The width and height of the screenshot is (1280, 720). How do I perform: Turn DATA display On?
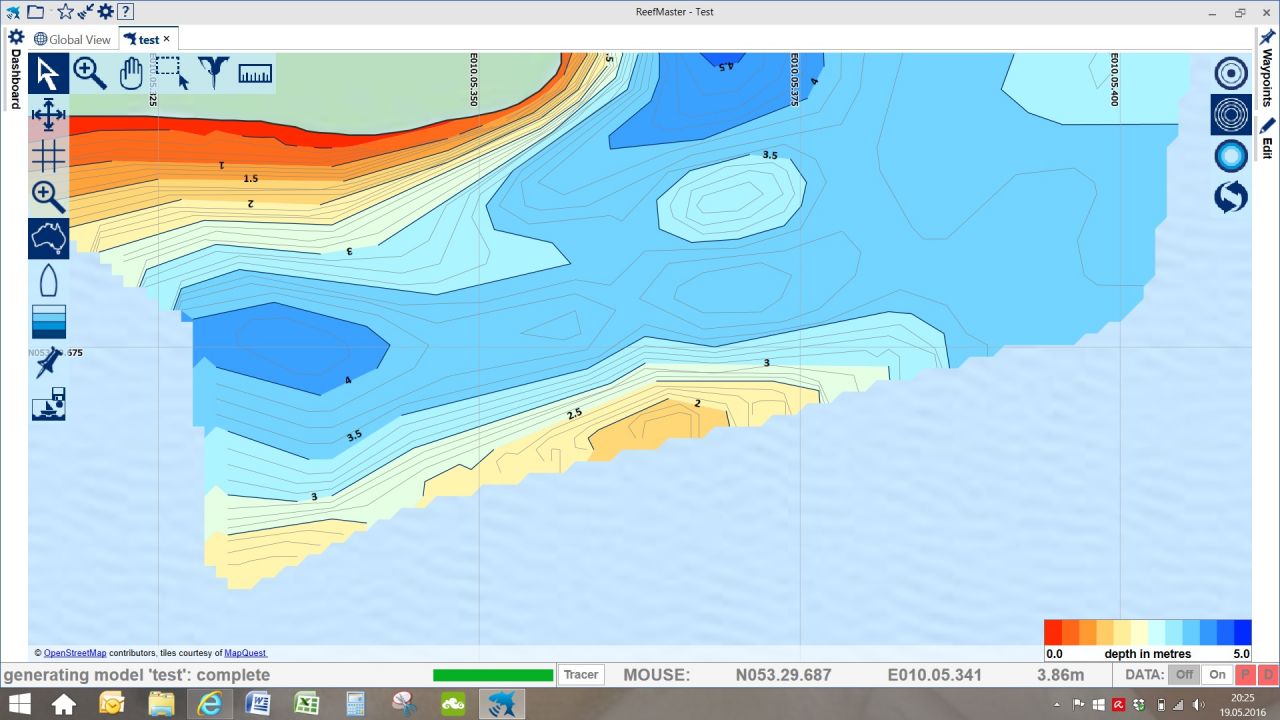click(1217, 675)
